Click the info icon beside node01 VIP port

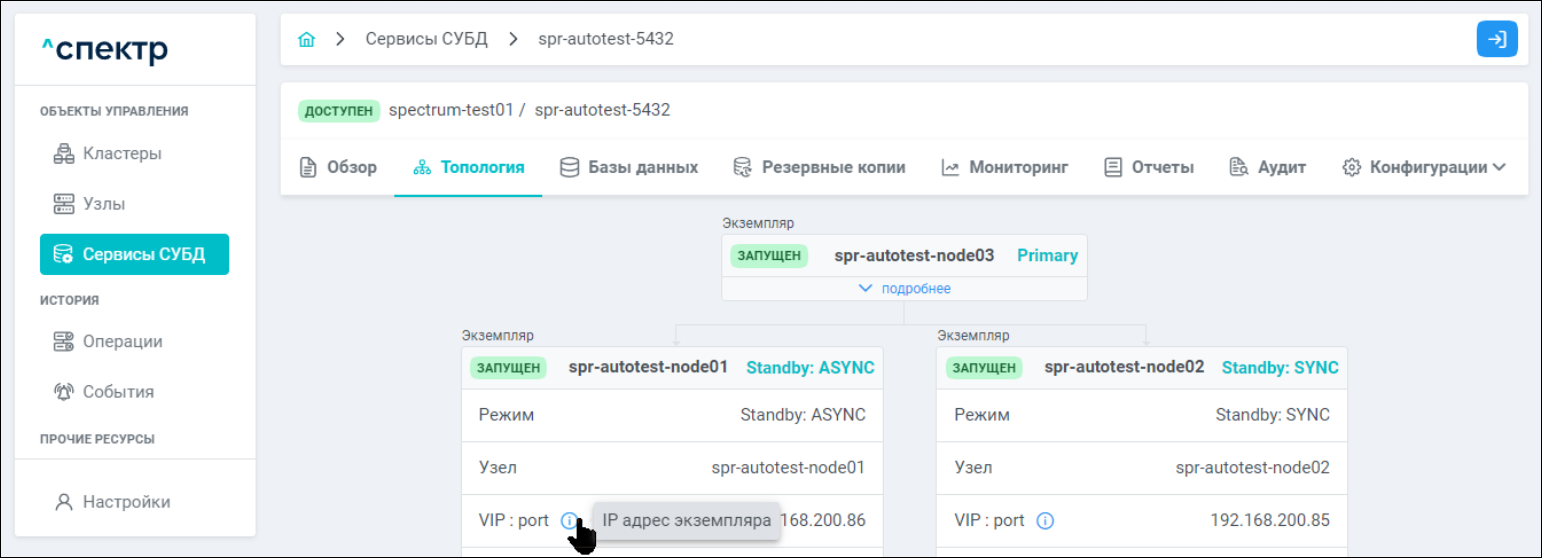[x=569, y=521]
